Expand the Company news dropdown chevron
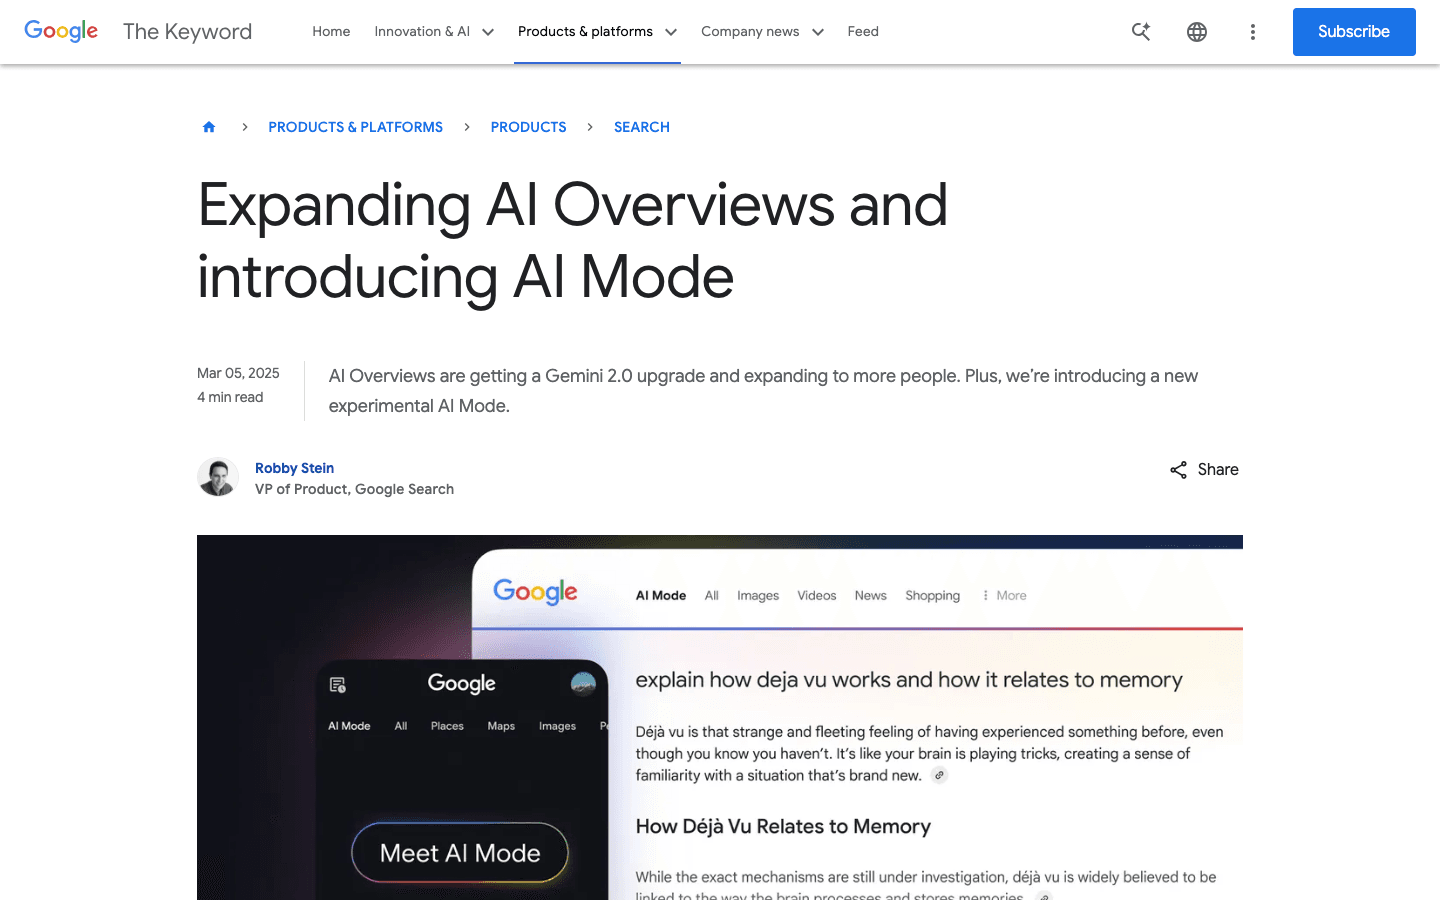 pos(818,32)
